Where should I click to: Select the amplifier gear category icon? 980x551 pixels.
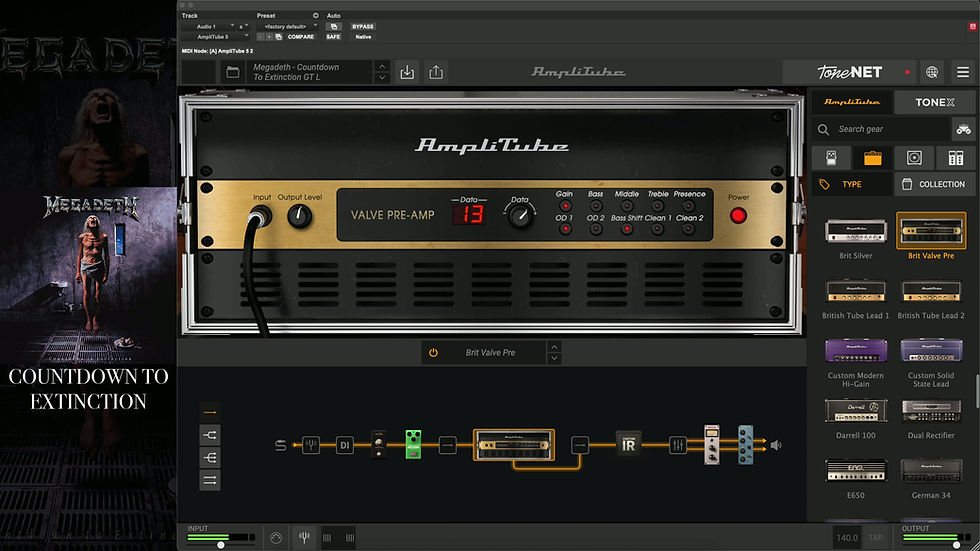point(872,158)
